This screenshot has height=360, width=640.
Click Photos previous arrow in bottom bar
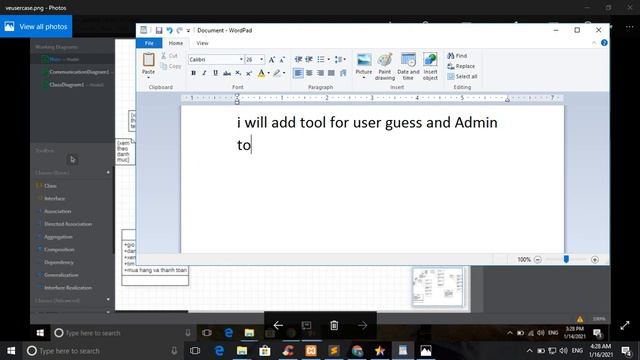(x=278, y=325)
